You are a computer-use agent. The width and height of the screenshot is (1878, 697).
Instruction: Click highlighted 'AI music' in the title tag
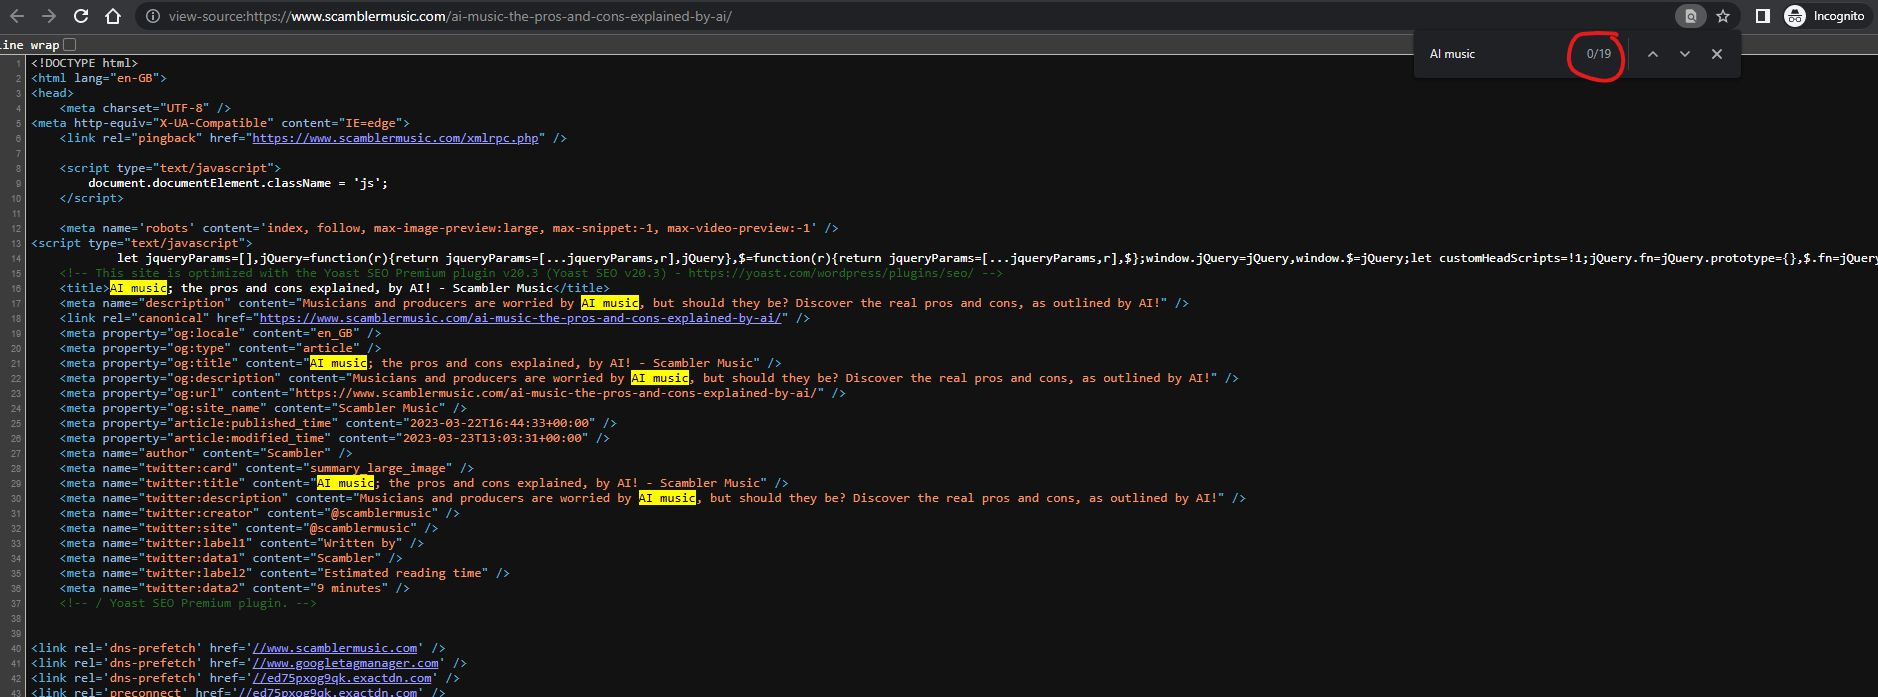coord(139,288)
